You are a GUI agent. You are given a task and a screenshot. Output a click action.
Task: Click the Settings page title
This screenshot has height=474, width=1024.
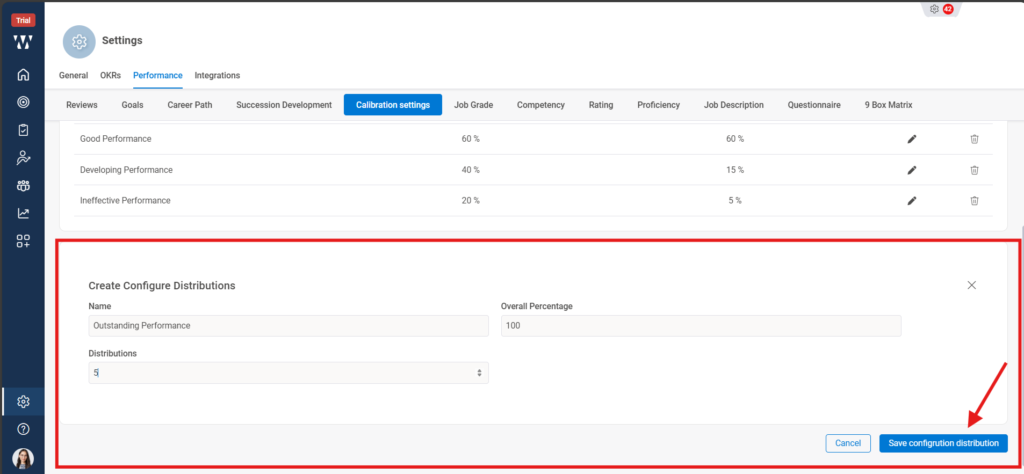tap(122, 40)
